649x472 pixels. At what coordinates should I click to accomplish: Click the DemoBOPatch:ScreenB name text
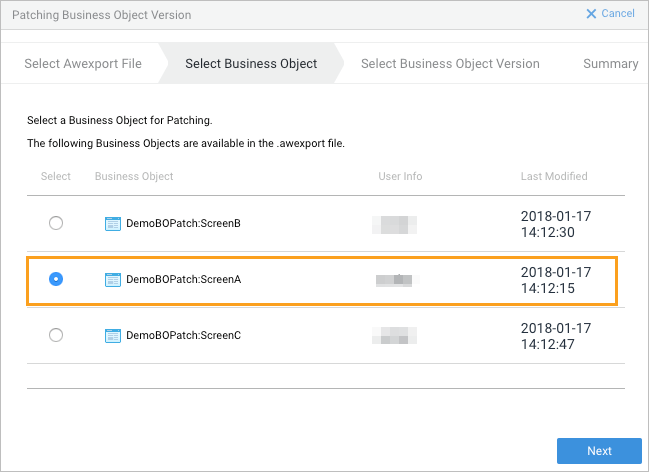183,224
